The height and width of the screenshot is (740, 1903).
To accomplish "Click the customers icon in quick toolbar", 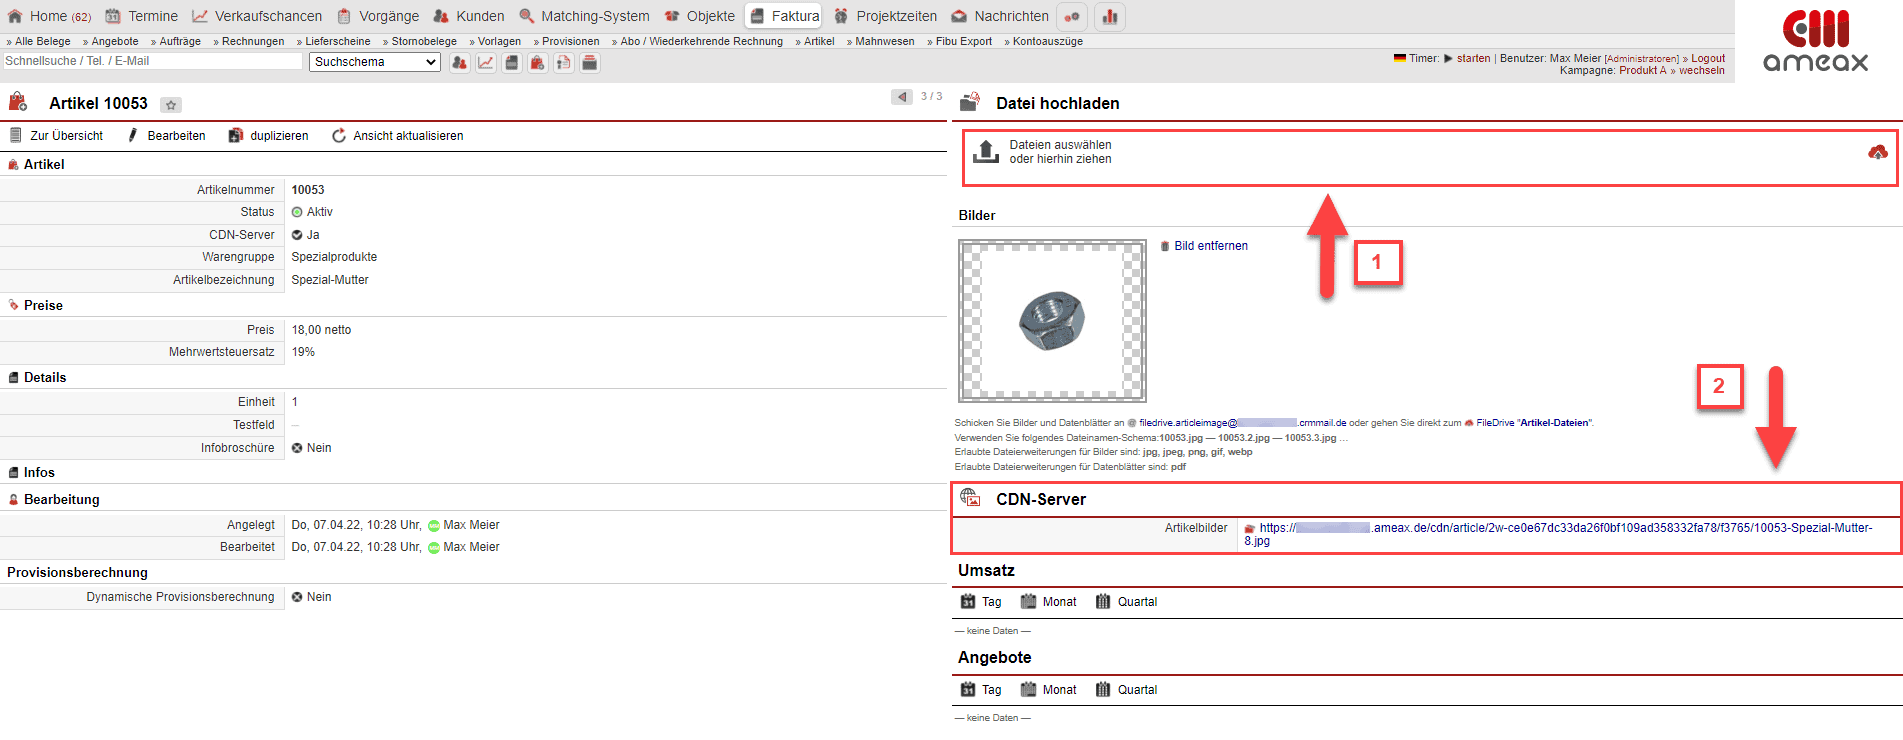I will tap(459, 63).
